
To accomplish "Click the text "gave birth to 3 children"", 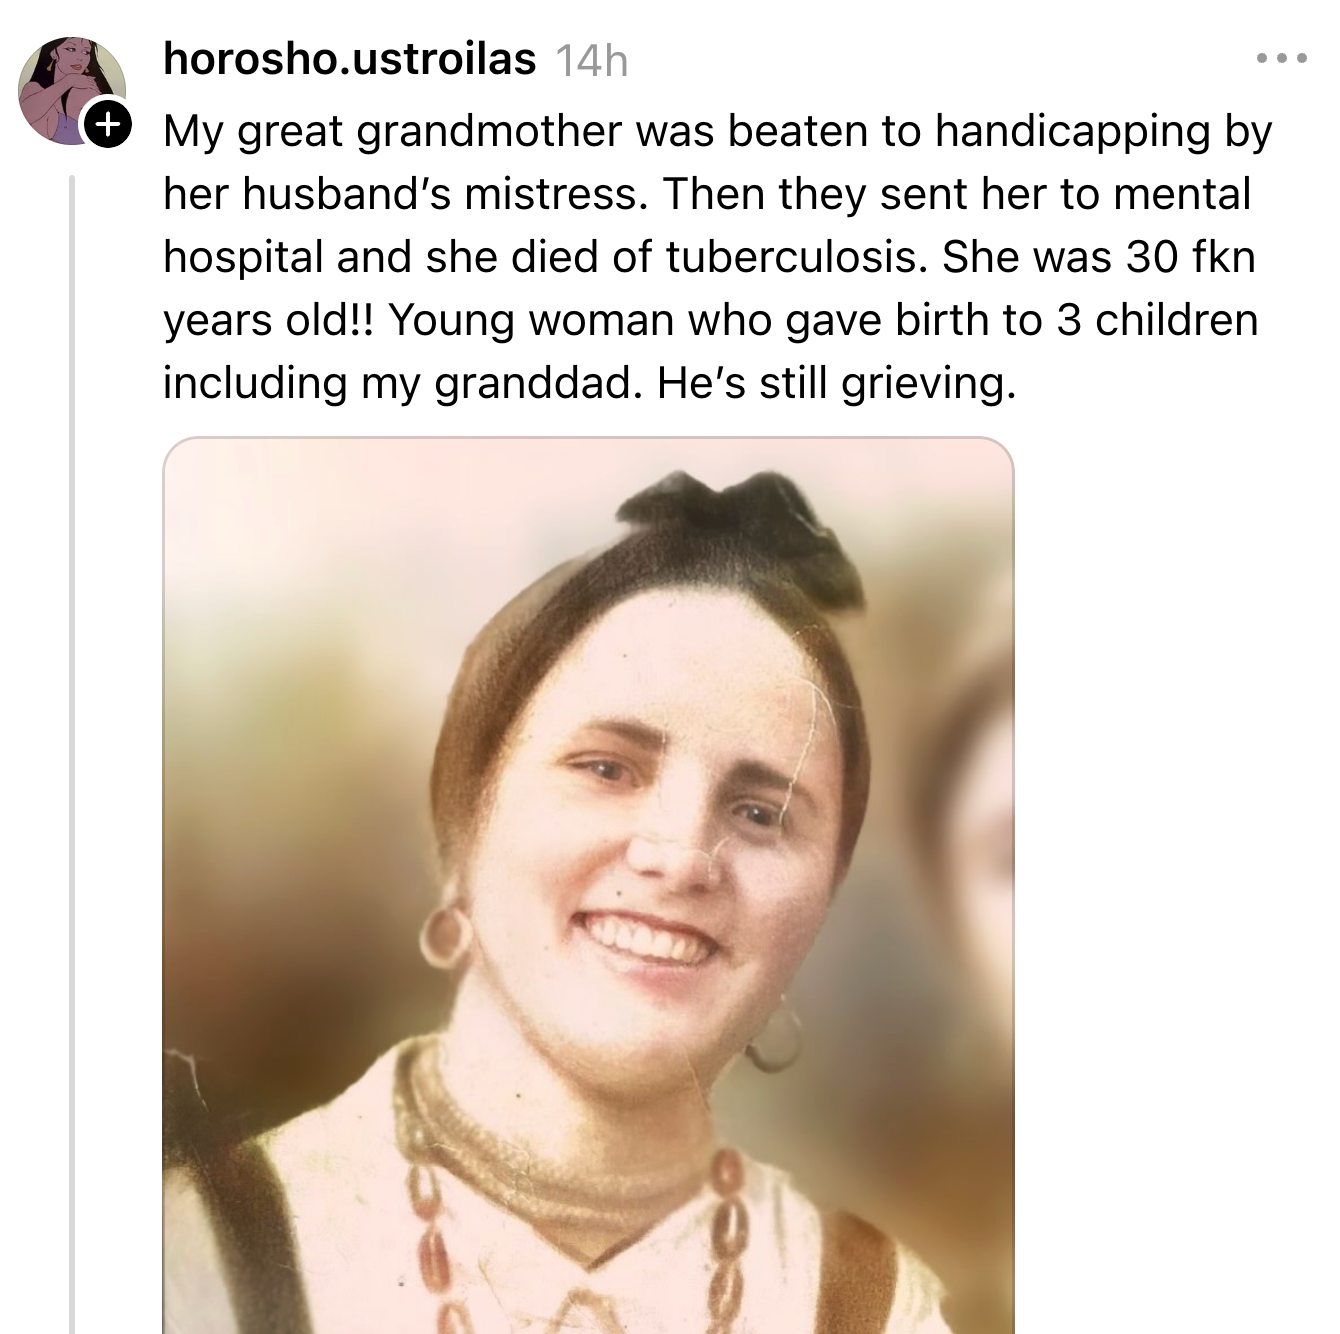I will pos(1021,320).
